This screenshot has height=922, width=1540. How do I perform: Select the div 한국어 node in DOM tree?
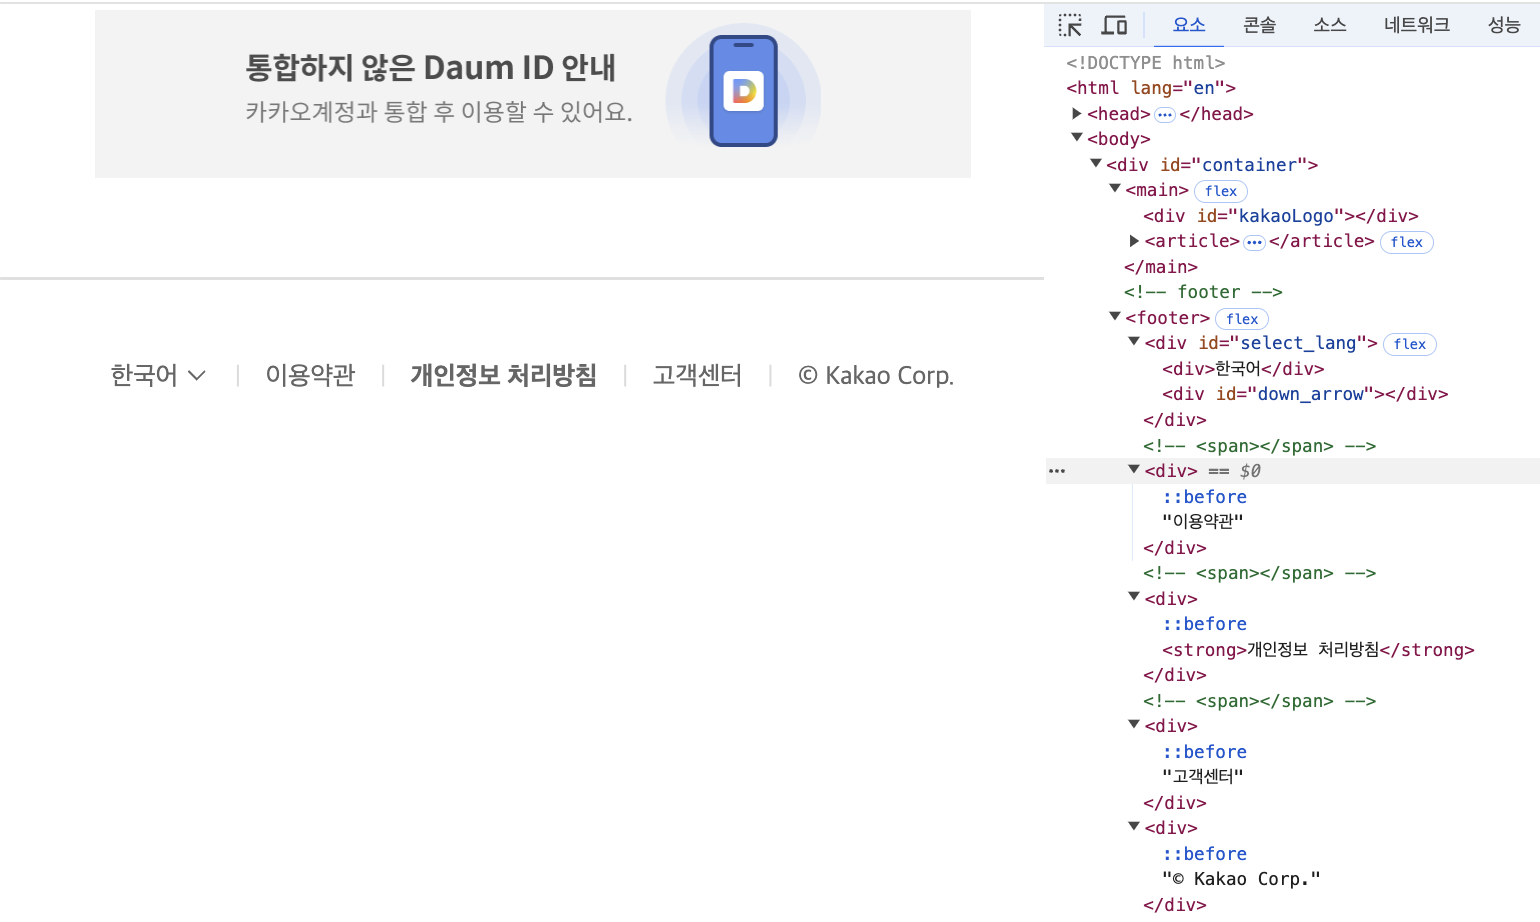coord(1243,369)
